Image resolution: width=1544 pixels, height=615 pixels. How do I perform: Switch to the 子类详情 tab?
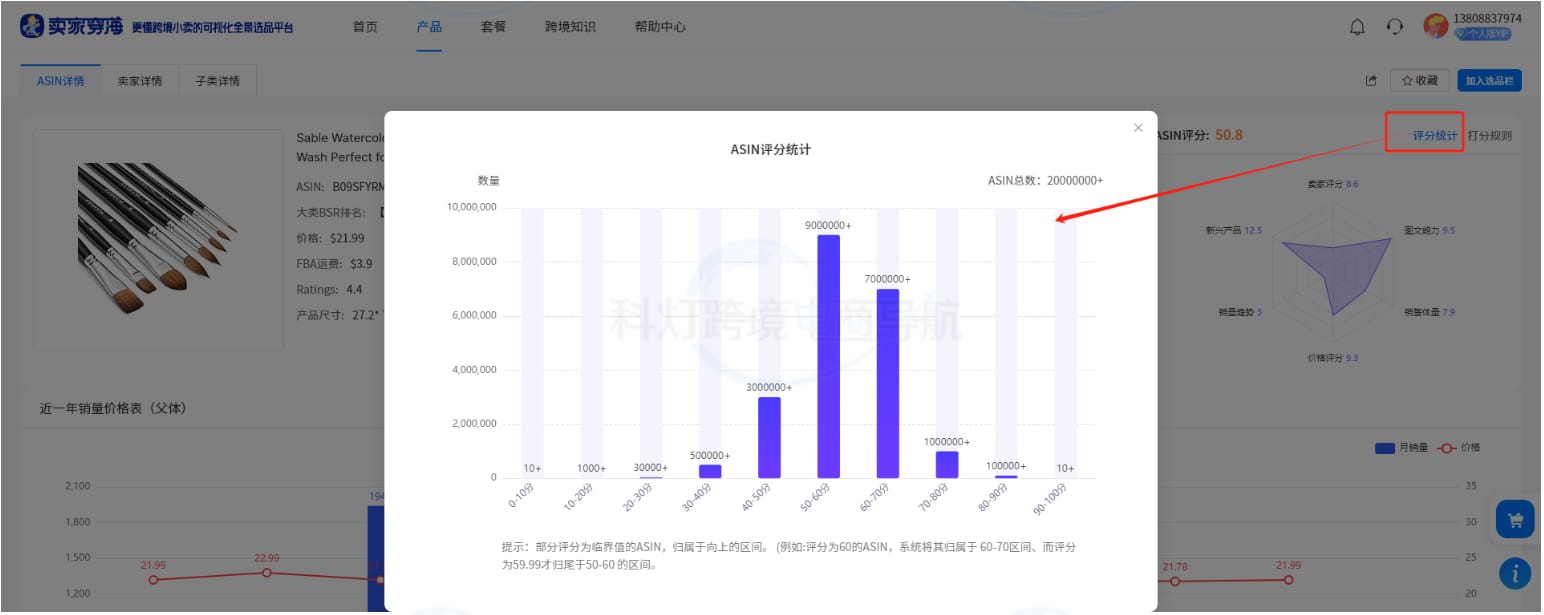(217, 79)
